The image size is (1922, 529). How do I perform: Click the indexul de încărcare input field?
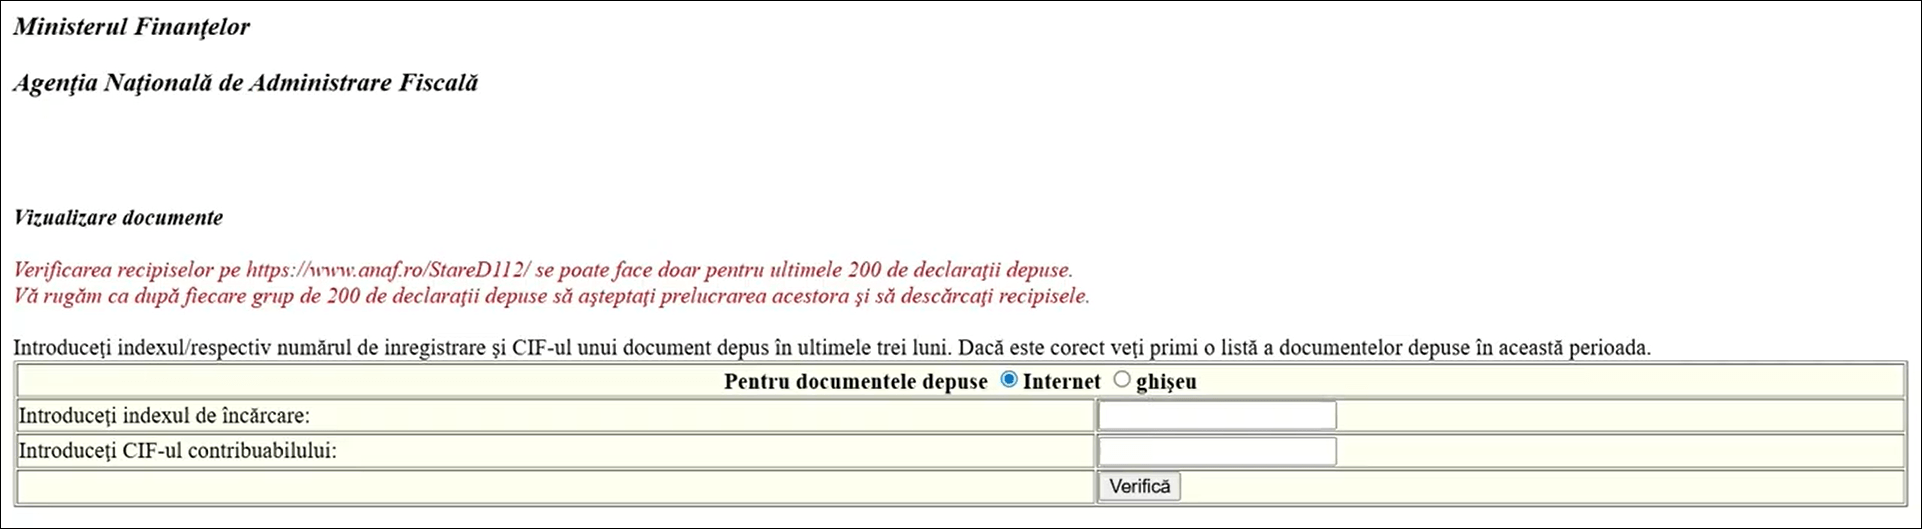[x=1216, y=415]
